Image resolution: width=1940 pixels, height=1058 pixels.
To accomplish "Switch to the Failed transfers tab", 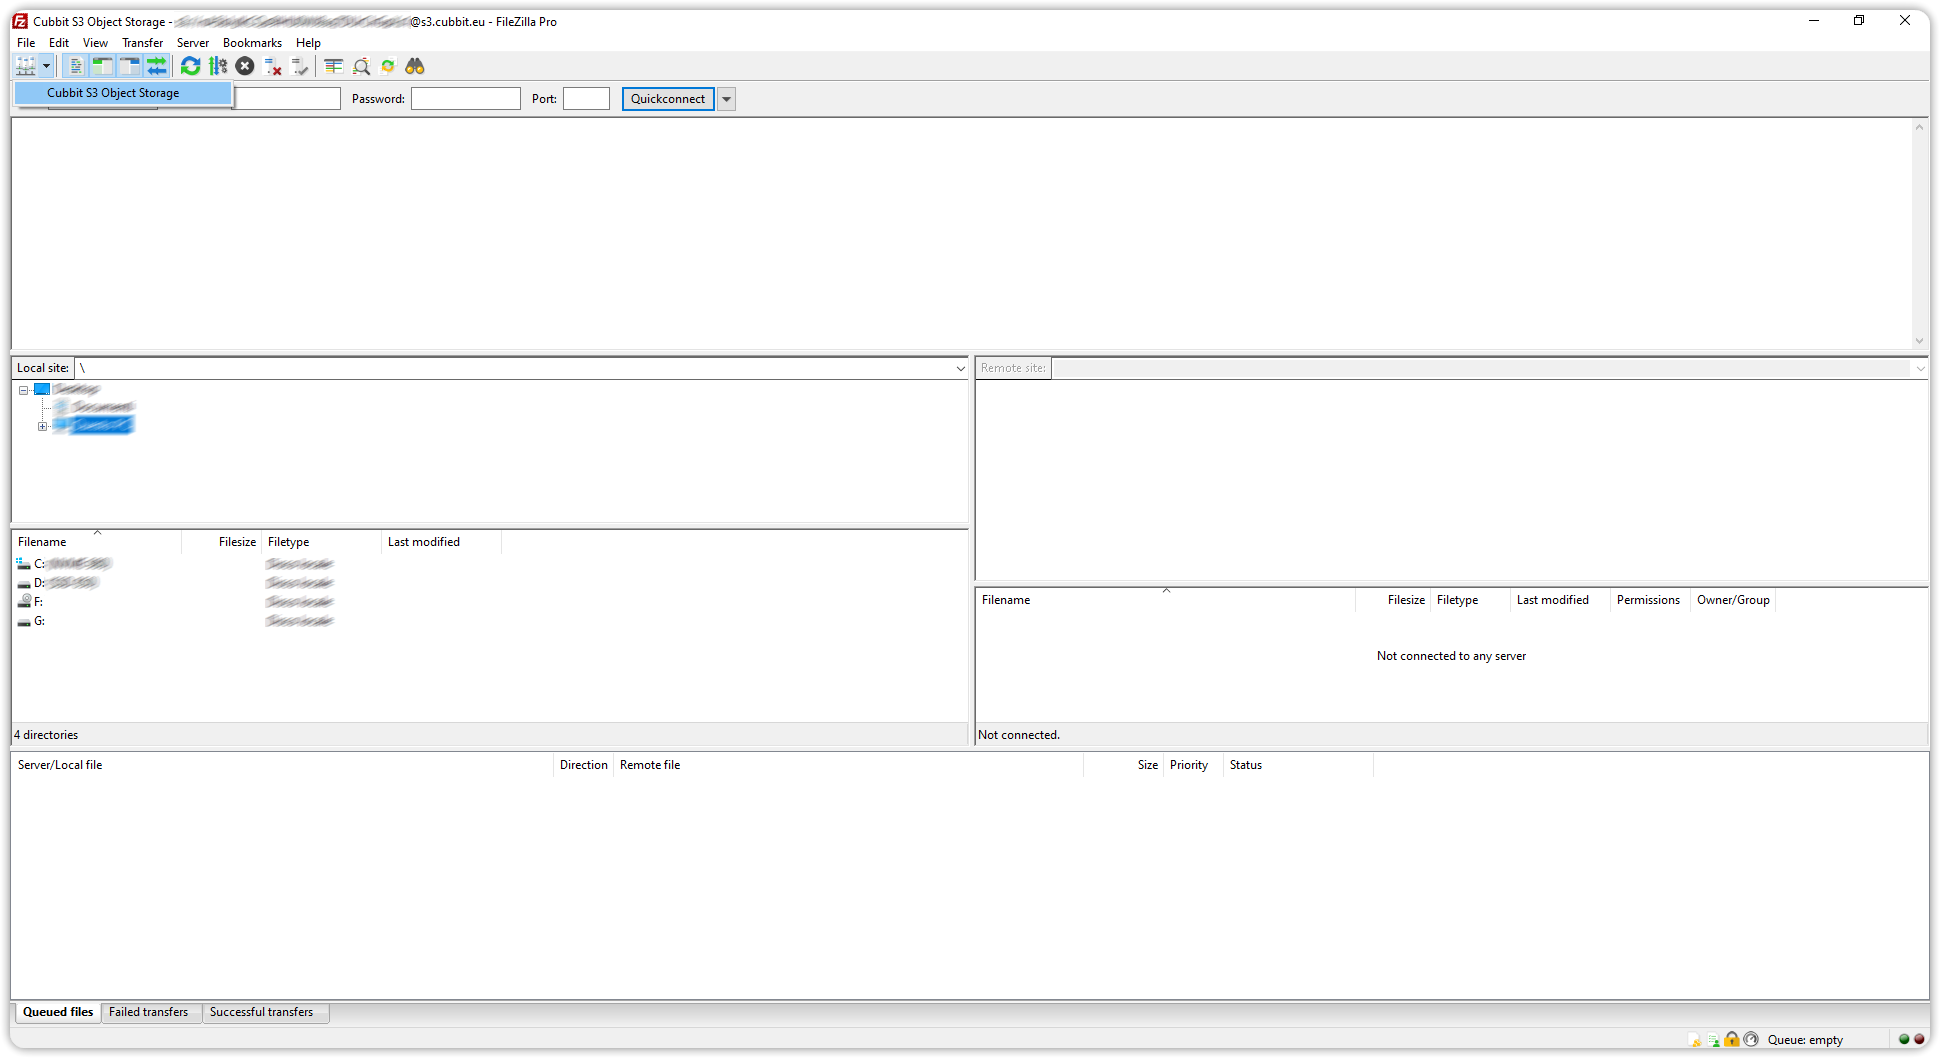I will click(150, 1012).
